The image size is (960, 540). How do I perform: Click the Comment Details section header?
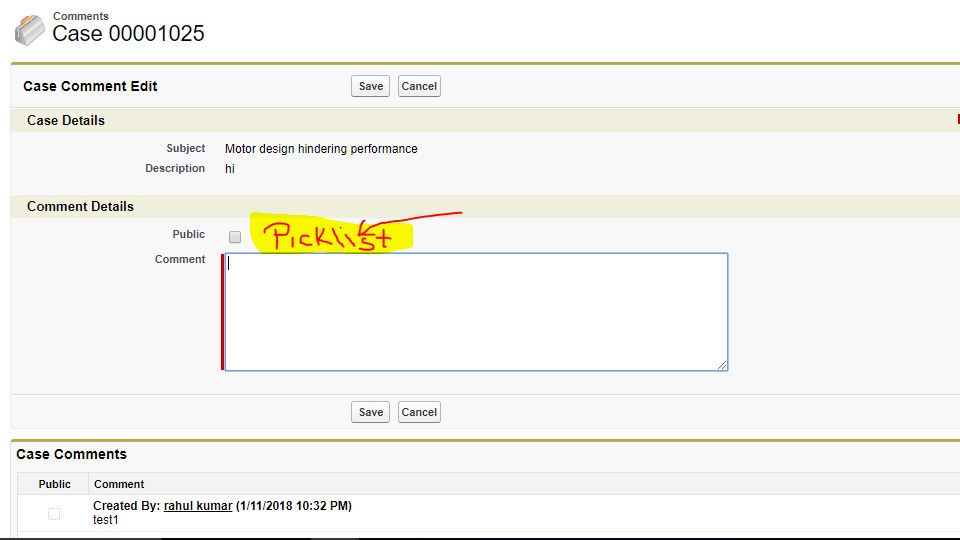(80, 206)
